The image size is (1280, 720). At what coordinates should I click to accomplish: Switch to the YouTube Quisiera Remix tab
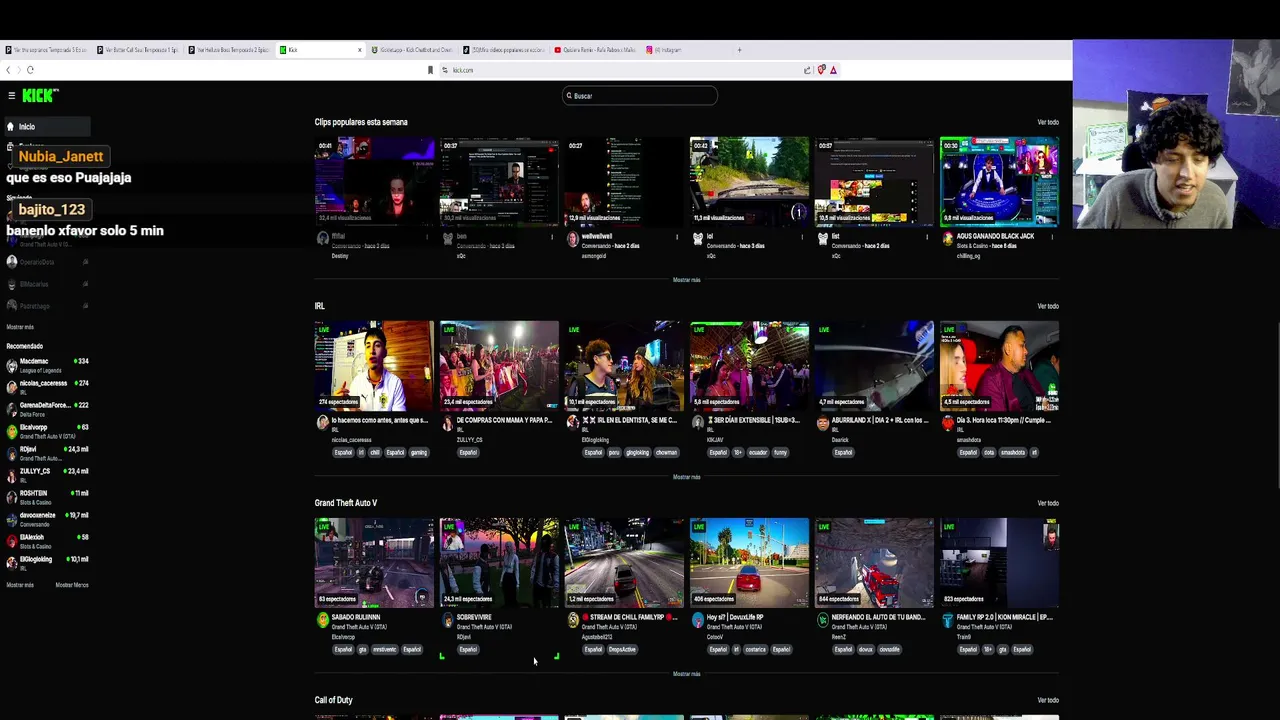(x=596, y=50)
